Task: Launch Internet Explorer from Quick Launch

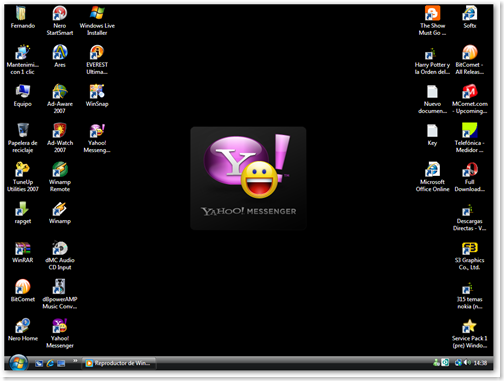Action: point(50,363)
